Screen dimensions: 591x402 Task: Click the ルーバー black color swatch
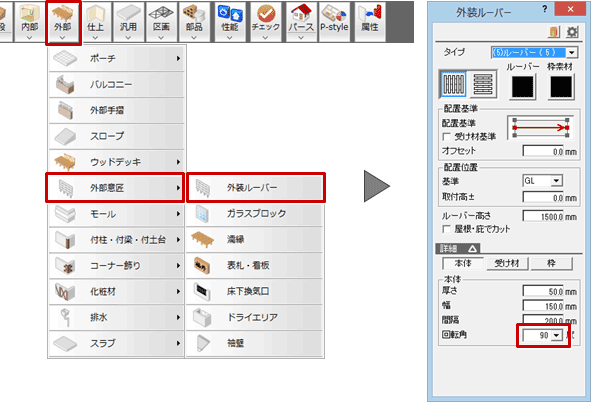pyautogui.click(x=523, y=87)
